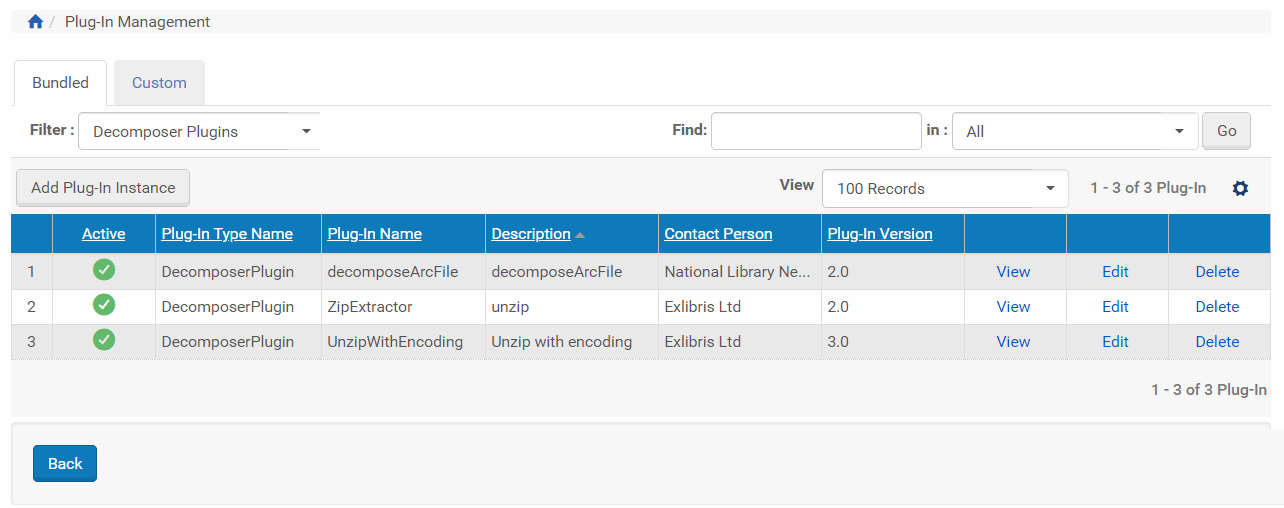Click the Back button
The width and height of the screenshot is (1284, 508).
pyautogui.click(x=65, y=463)
